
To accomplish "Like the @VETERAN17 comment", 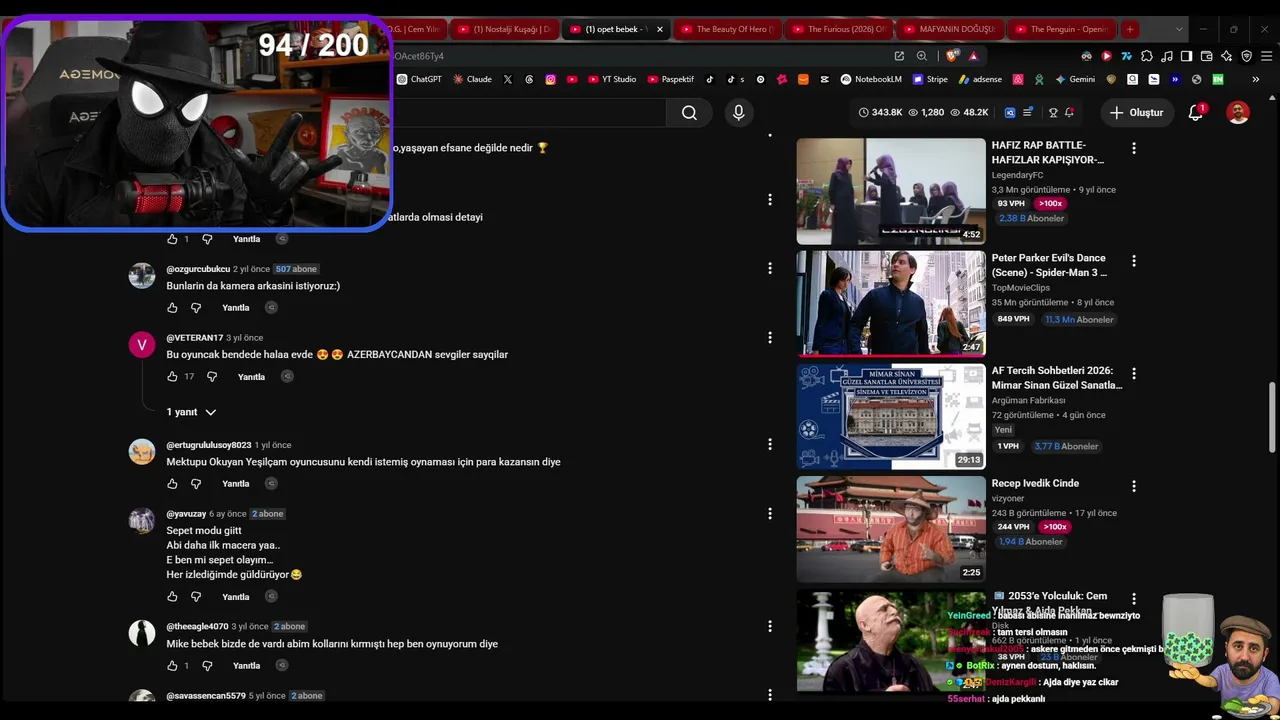I will (x=172, y=377).
